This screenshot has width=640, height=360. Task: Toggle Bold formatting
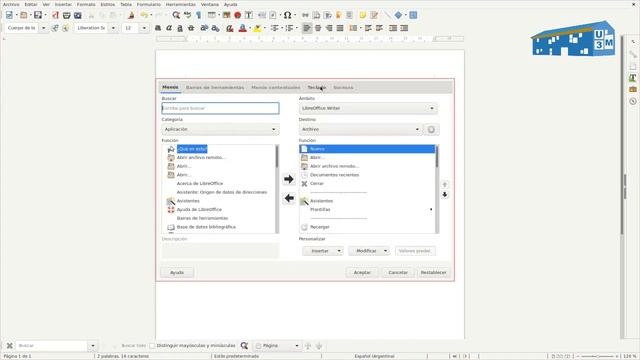tap(158, 28)
